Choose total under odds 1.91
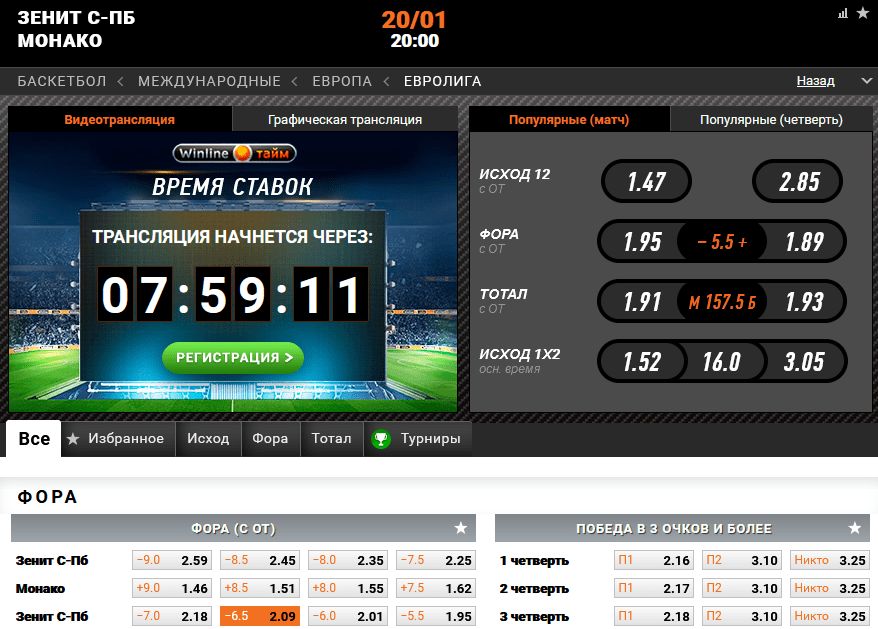 [x=642, y=301]
